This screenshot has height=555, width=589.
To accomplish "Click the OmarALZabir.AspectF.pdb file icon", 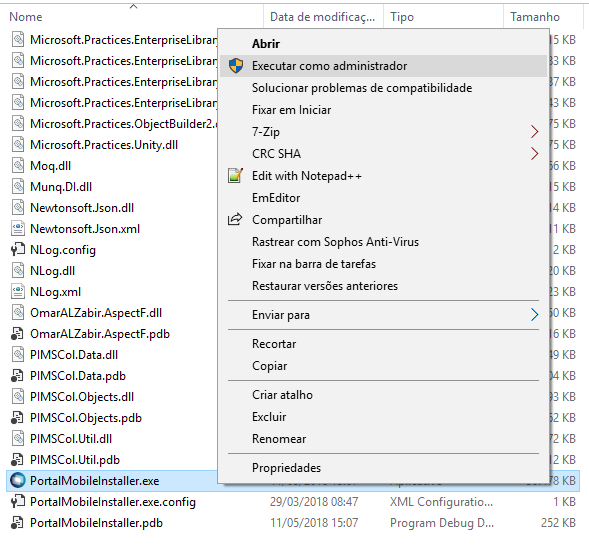I will pyautogui.click(x=17, y=334).
